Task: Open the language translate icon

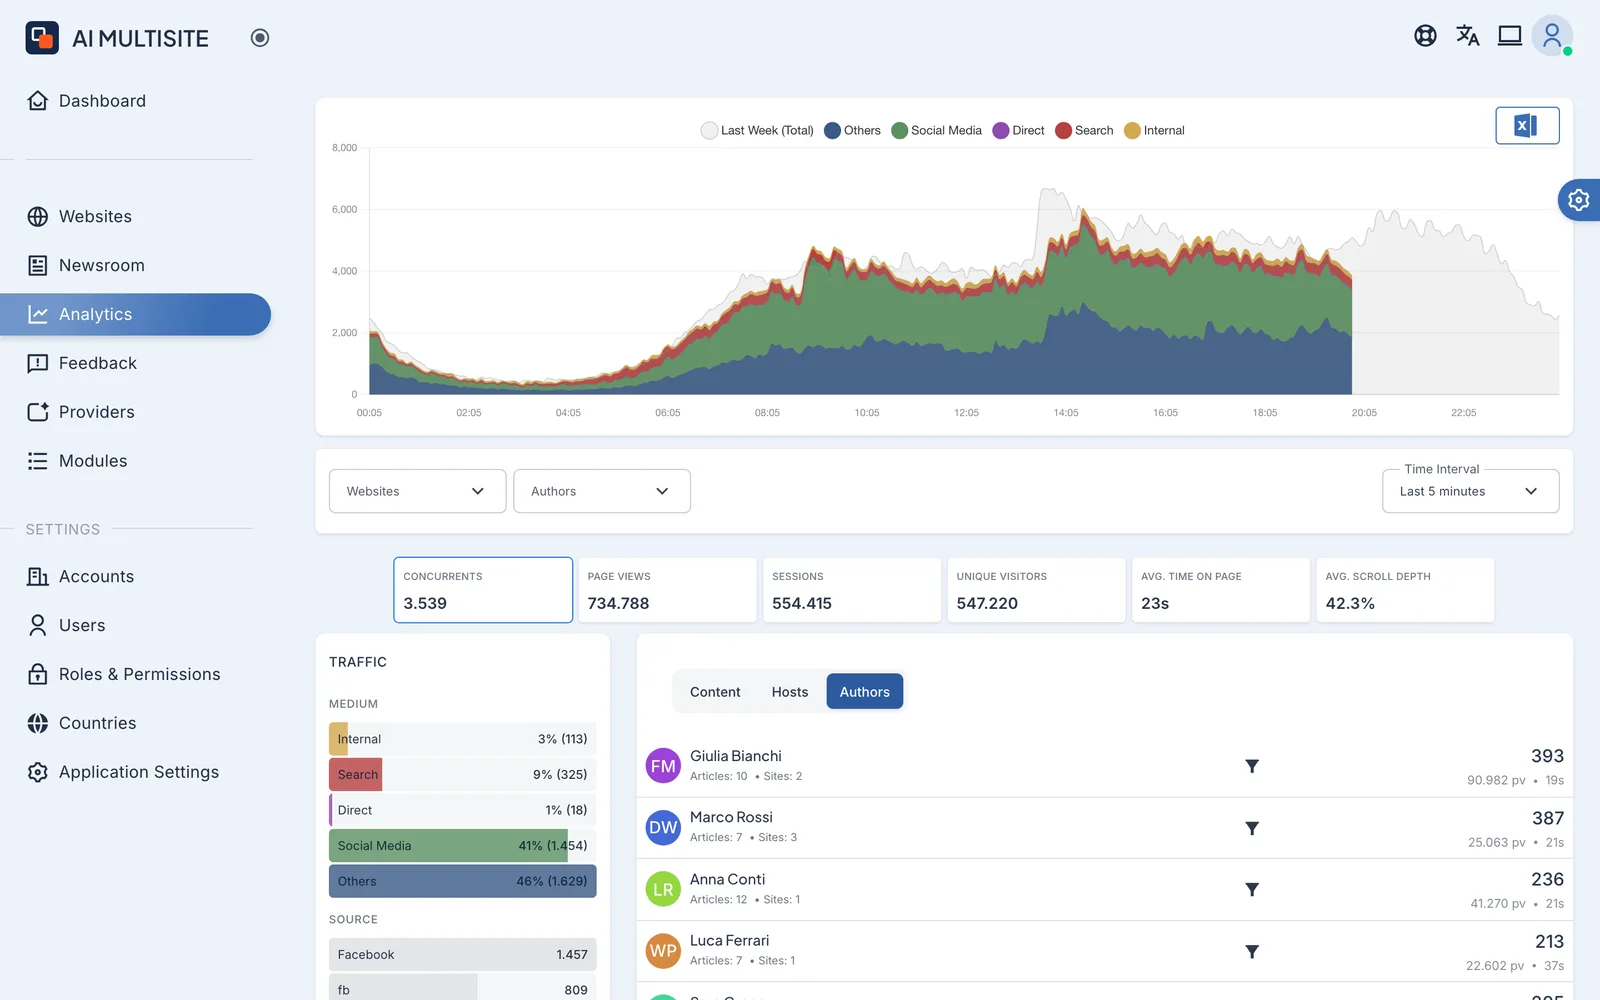Action: (1468, 36)
